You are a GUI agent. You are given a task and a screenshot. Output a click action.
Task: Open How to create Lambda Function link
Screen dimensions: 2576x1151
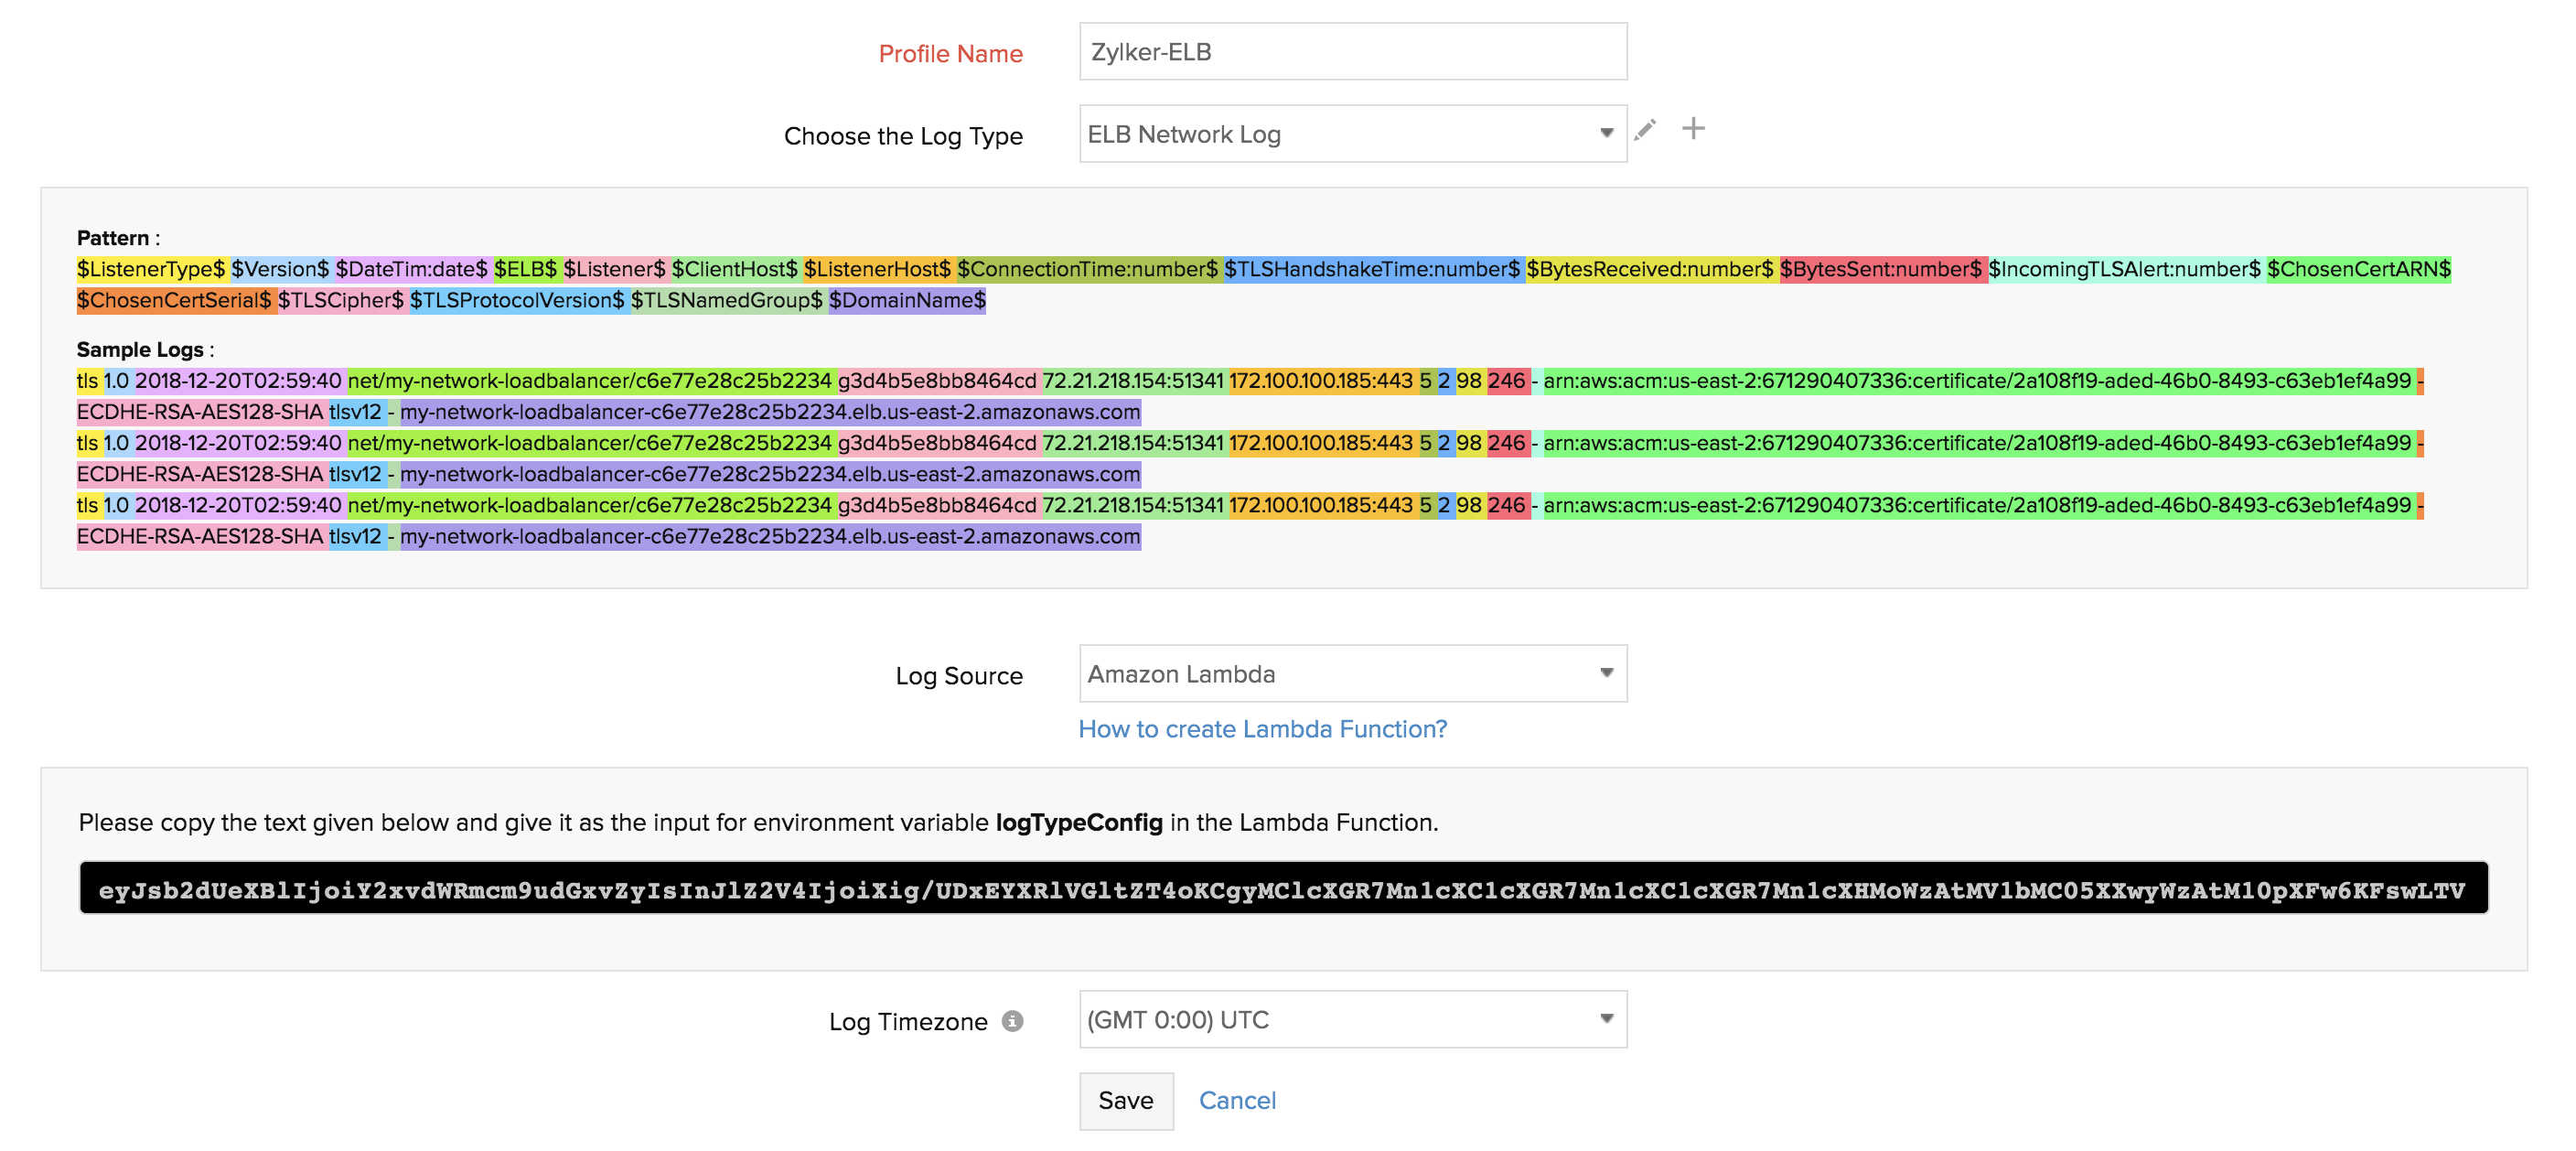1262,730
